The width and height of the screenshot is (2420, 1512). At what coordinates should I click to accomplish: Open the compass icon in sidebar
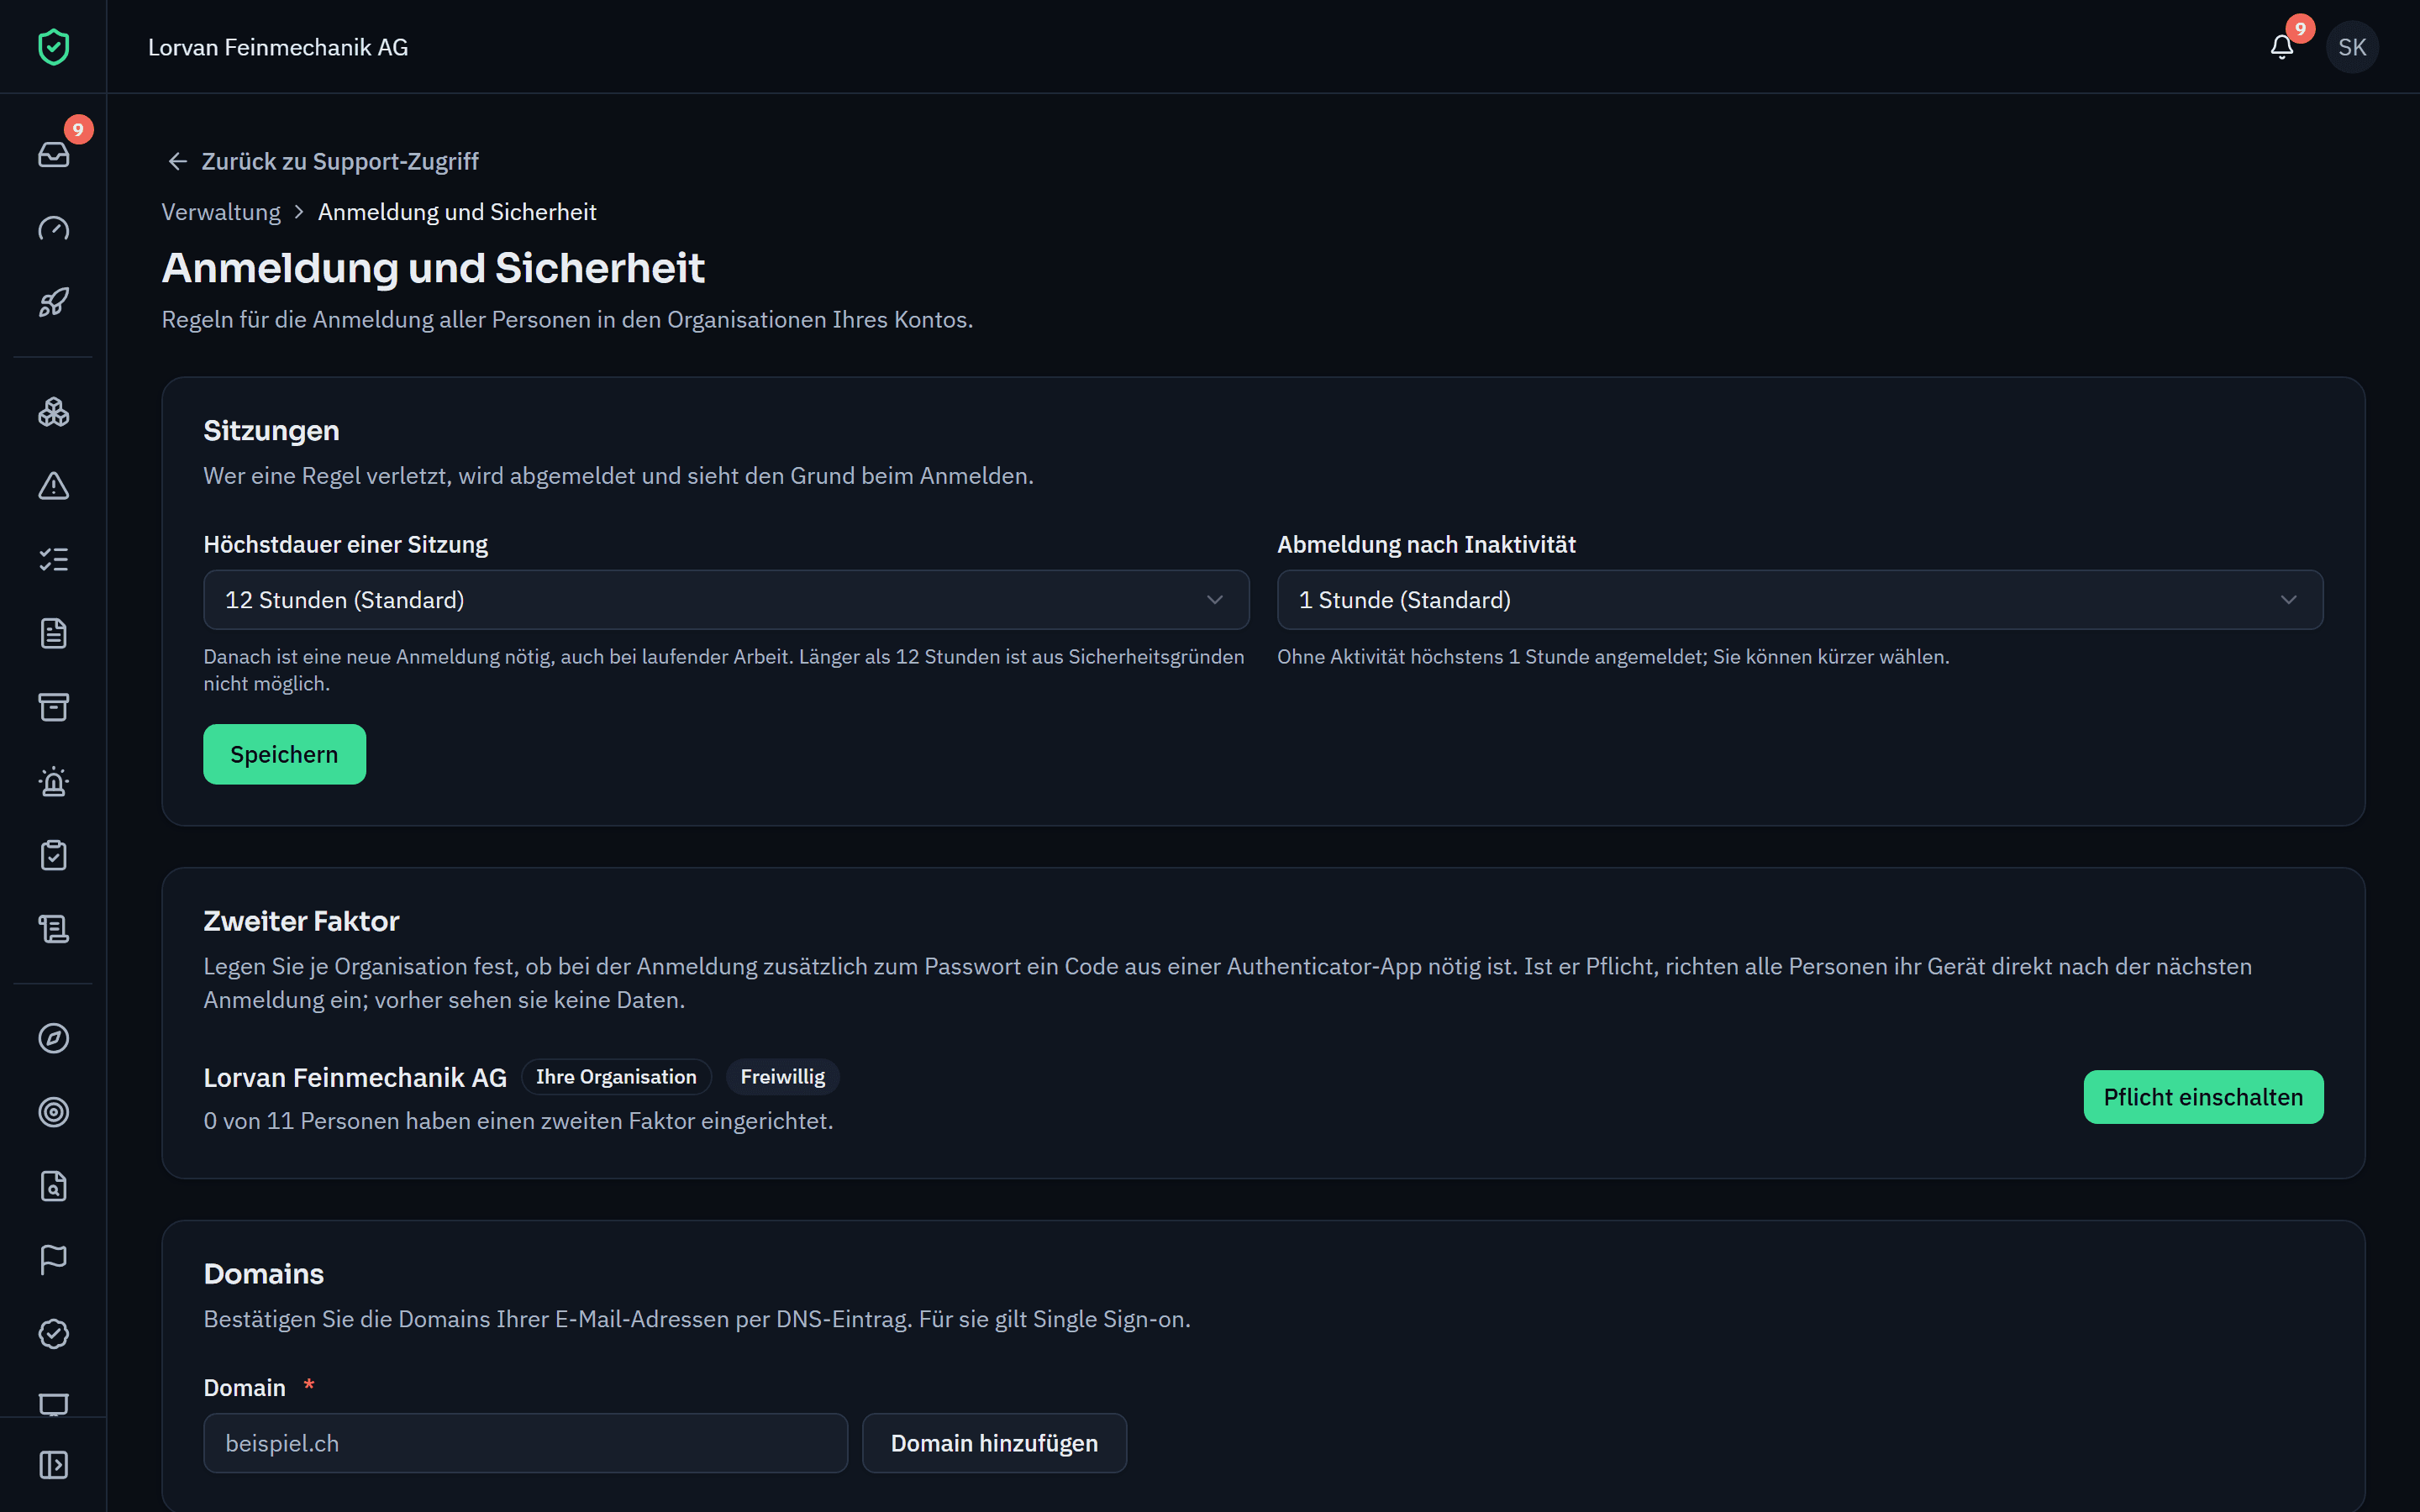53,1038
